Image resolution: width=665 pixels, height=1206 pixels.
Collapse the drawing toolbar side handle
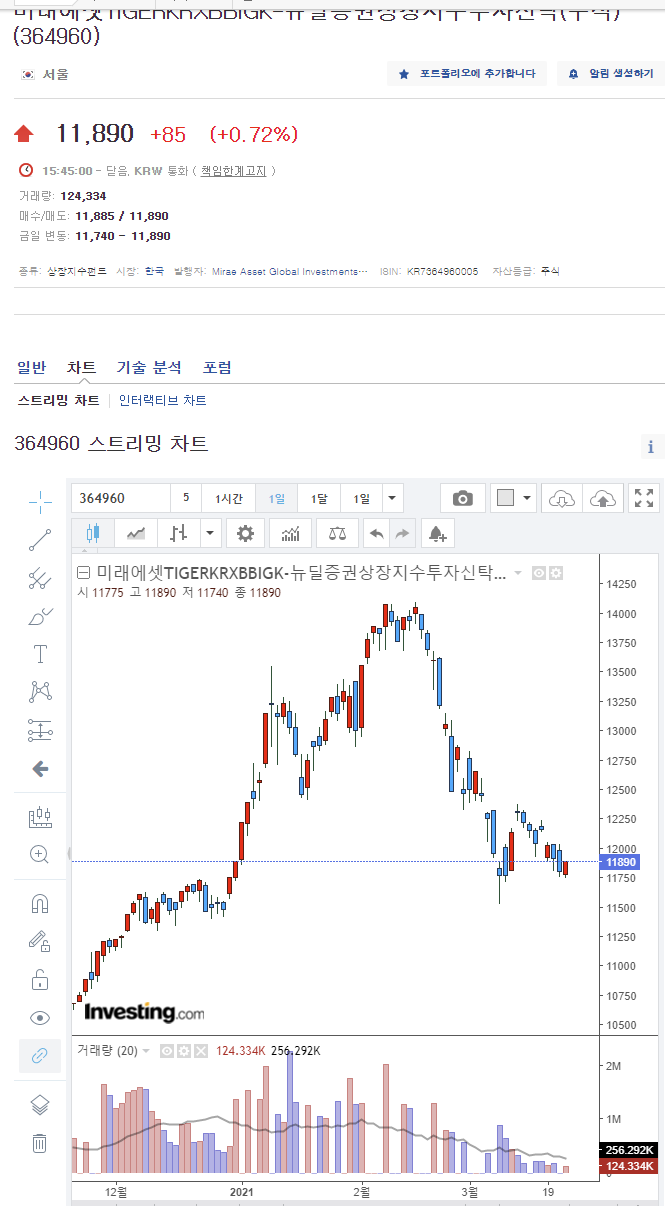pos(69,854)
